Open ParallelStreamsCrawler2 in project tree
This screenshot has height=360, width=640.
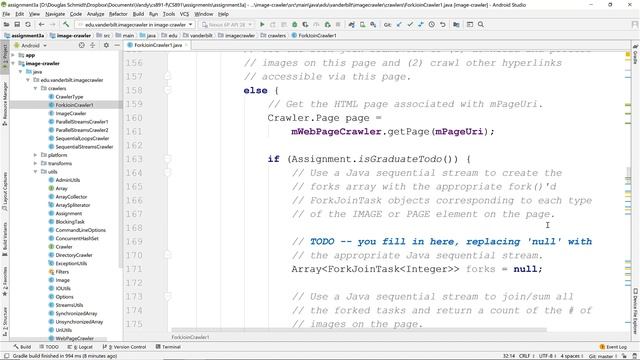point(82,130)
